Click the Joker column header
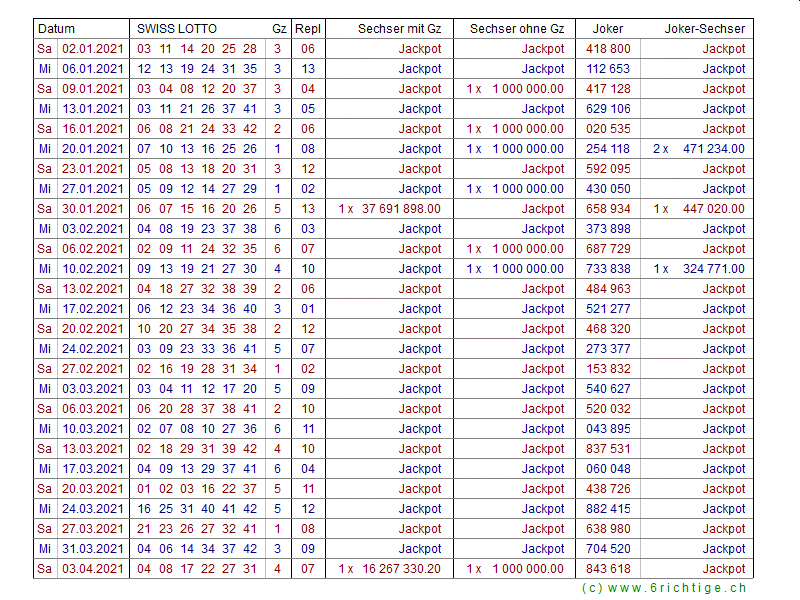The width and height of the screenshot is (800, 600). tap(608, 29)
